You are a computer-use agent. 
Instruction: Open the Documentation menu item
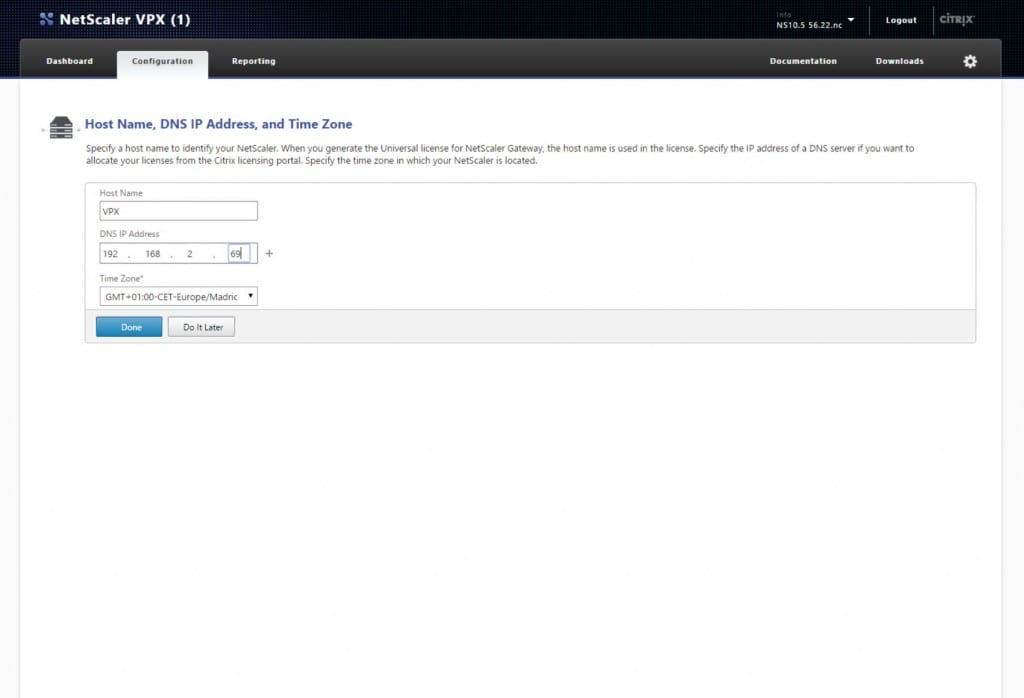click(x=803, y=61)
